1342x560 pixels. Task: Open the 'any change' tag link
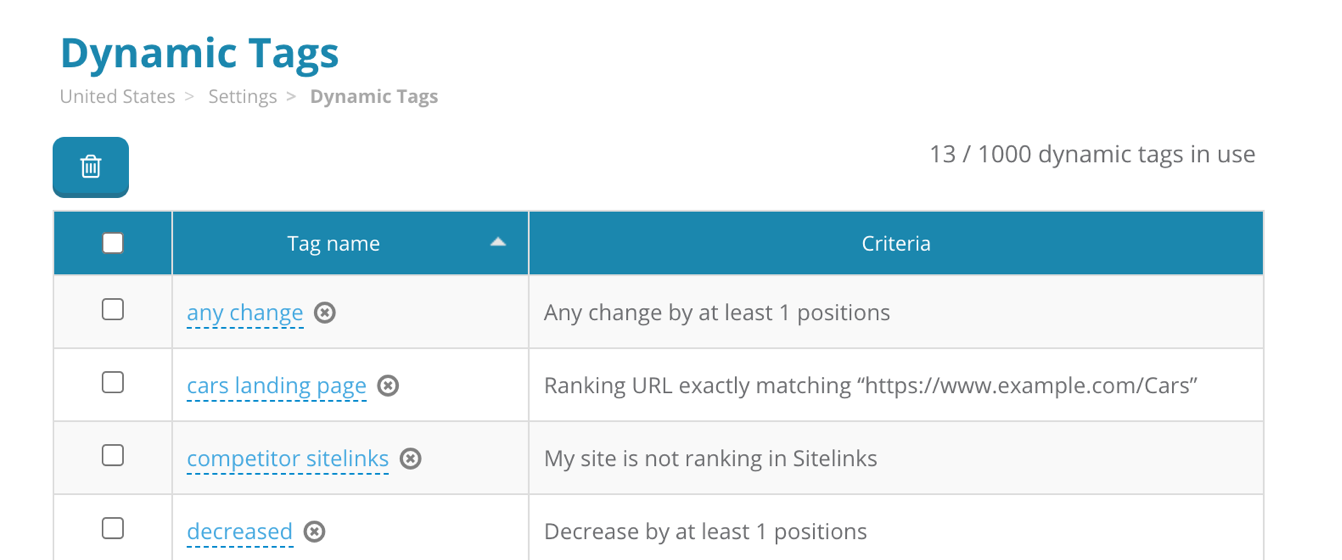(x=245, y=313)
